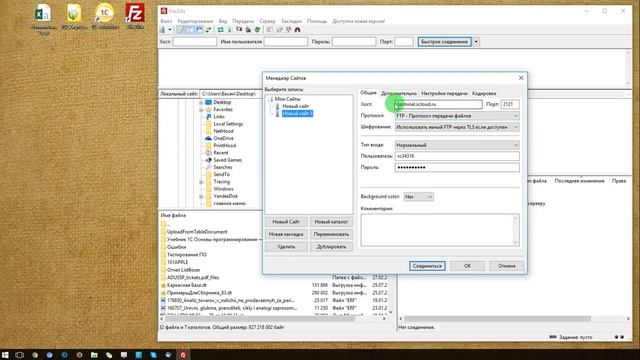Image resolution: width=640 pixels, height=360 pixels.
Task: Click the Соединиться button
Action: [427, 266]
